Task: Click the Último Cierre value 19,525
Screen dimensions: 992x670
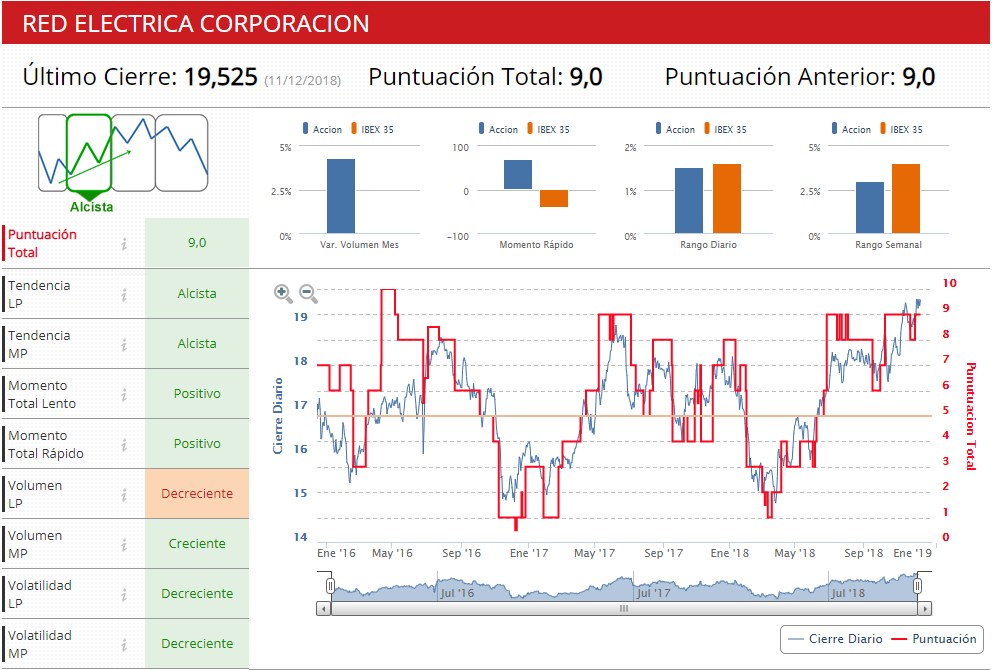Action: [x=221, y=77]
